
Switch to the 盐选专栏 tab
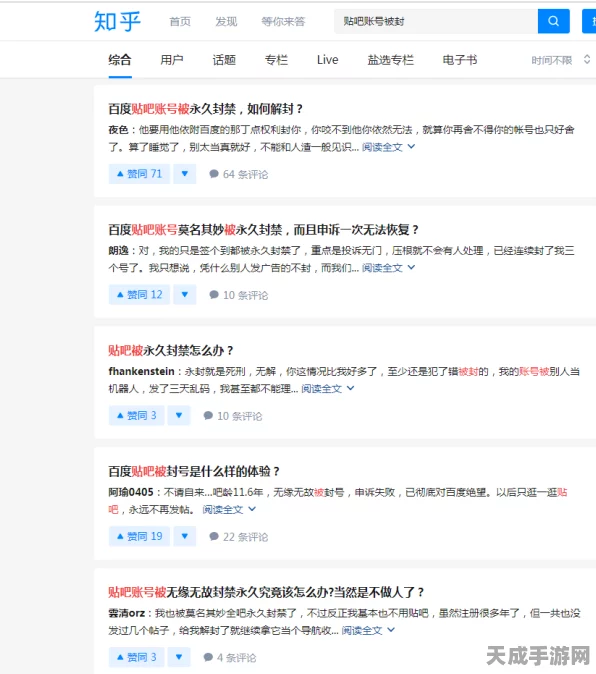pyautogui.click(x=390, y=60)
